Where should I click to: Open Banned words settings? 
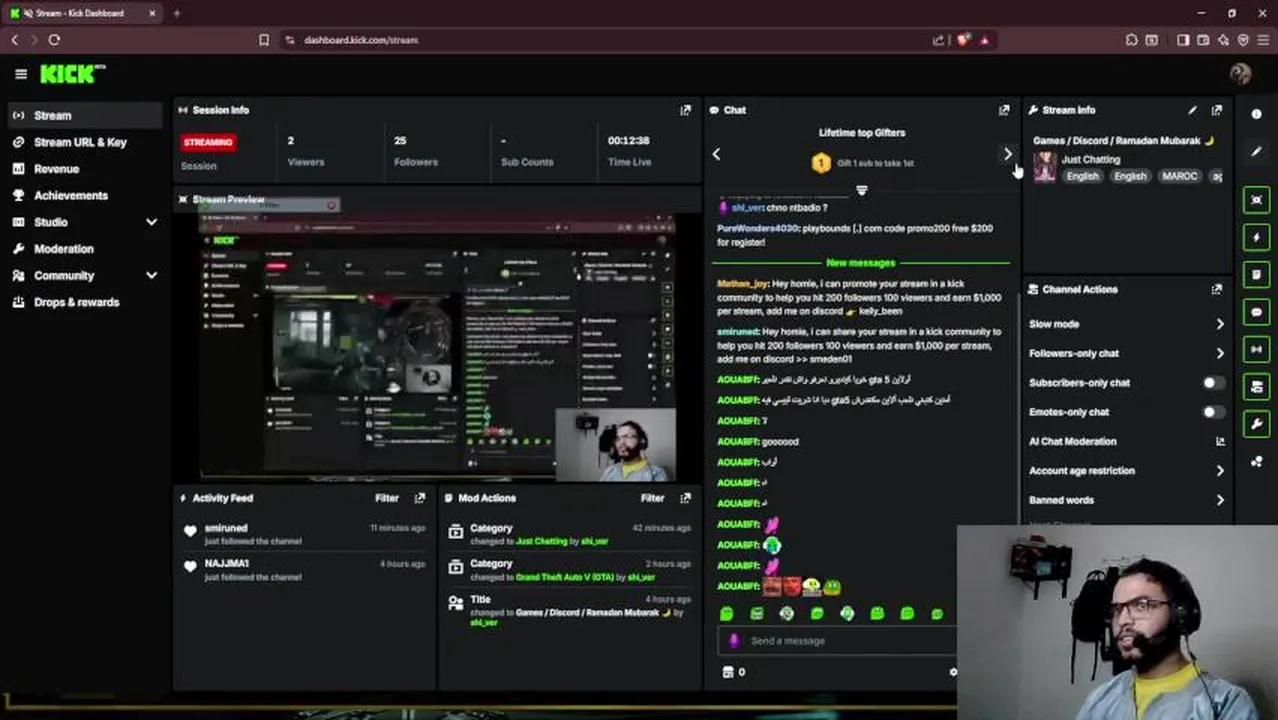[1126, 500]
